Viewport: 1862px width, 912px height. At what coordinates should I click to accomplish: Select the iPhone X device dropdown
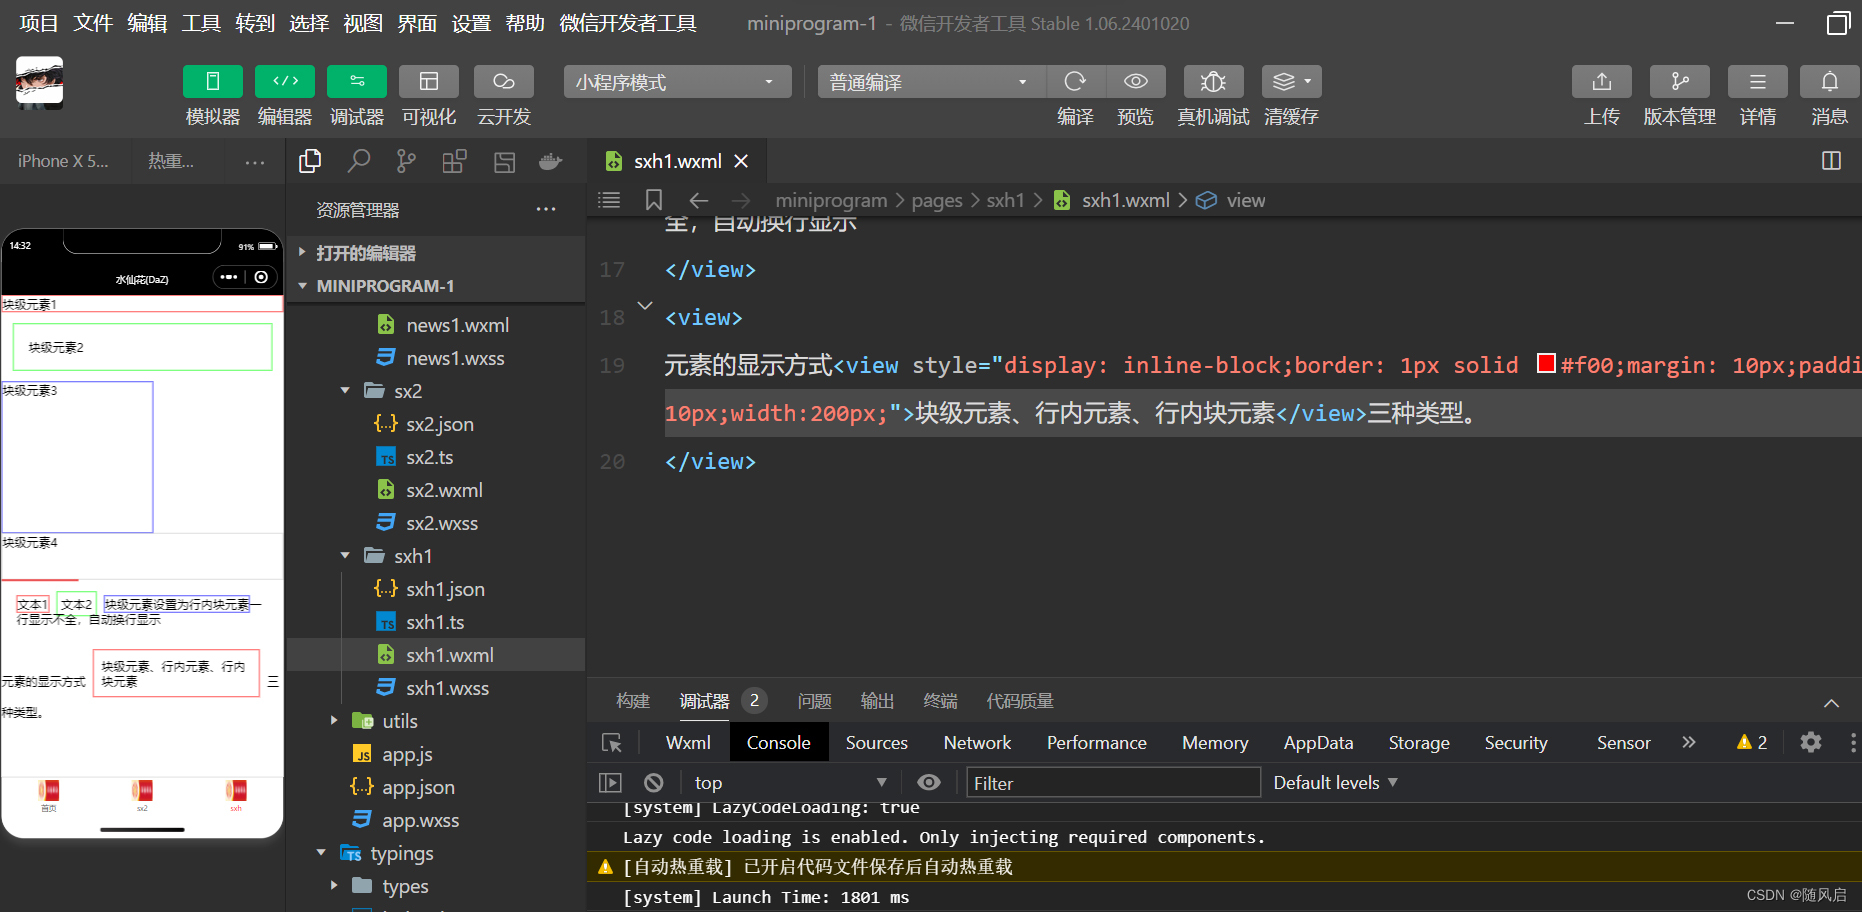63,161
